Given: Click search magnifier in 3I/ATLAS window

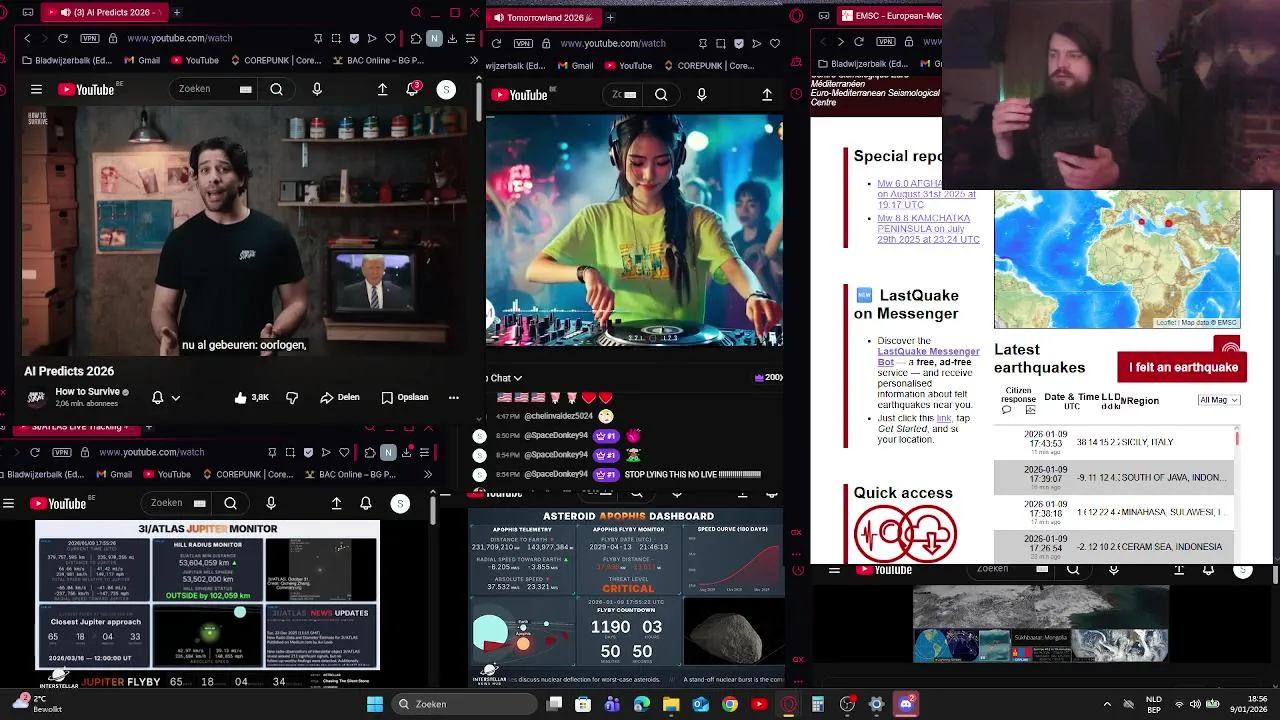Looking at the screenshot, I should coord(230,503).
